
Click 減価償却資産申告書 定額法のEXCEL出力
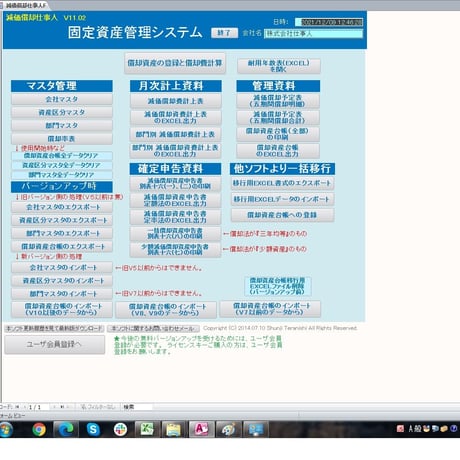coord(175,200)
